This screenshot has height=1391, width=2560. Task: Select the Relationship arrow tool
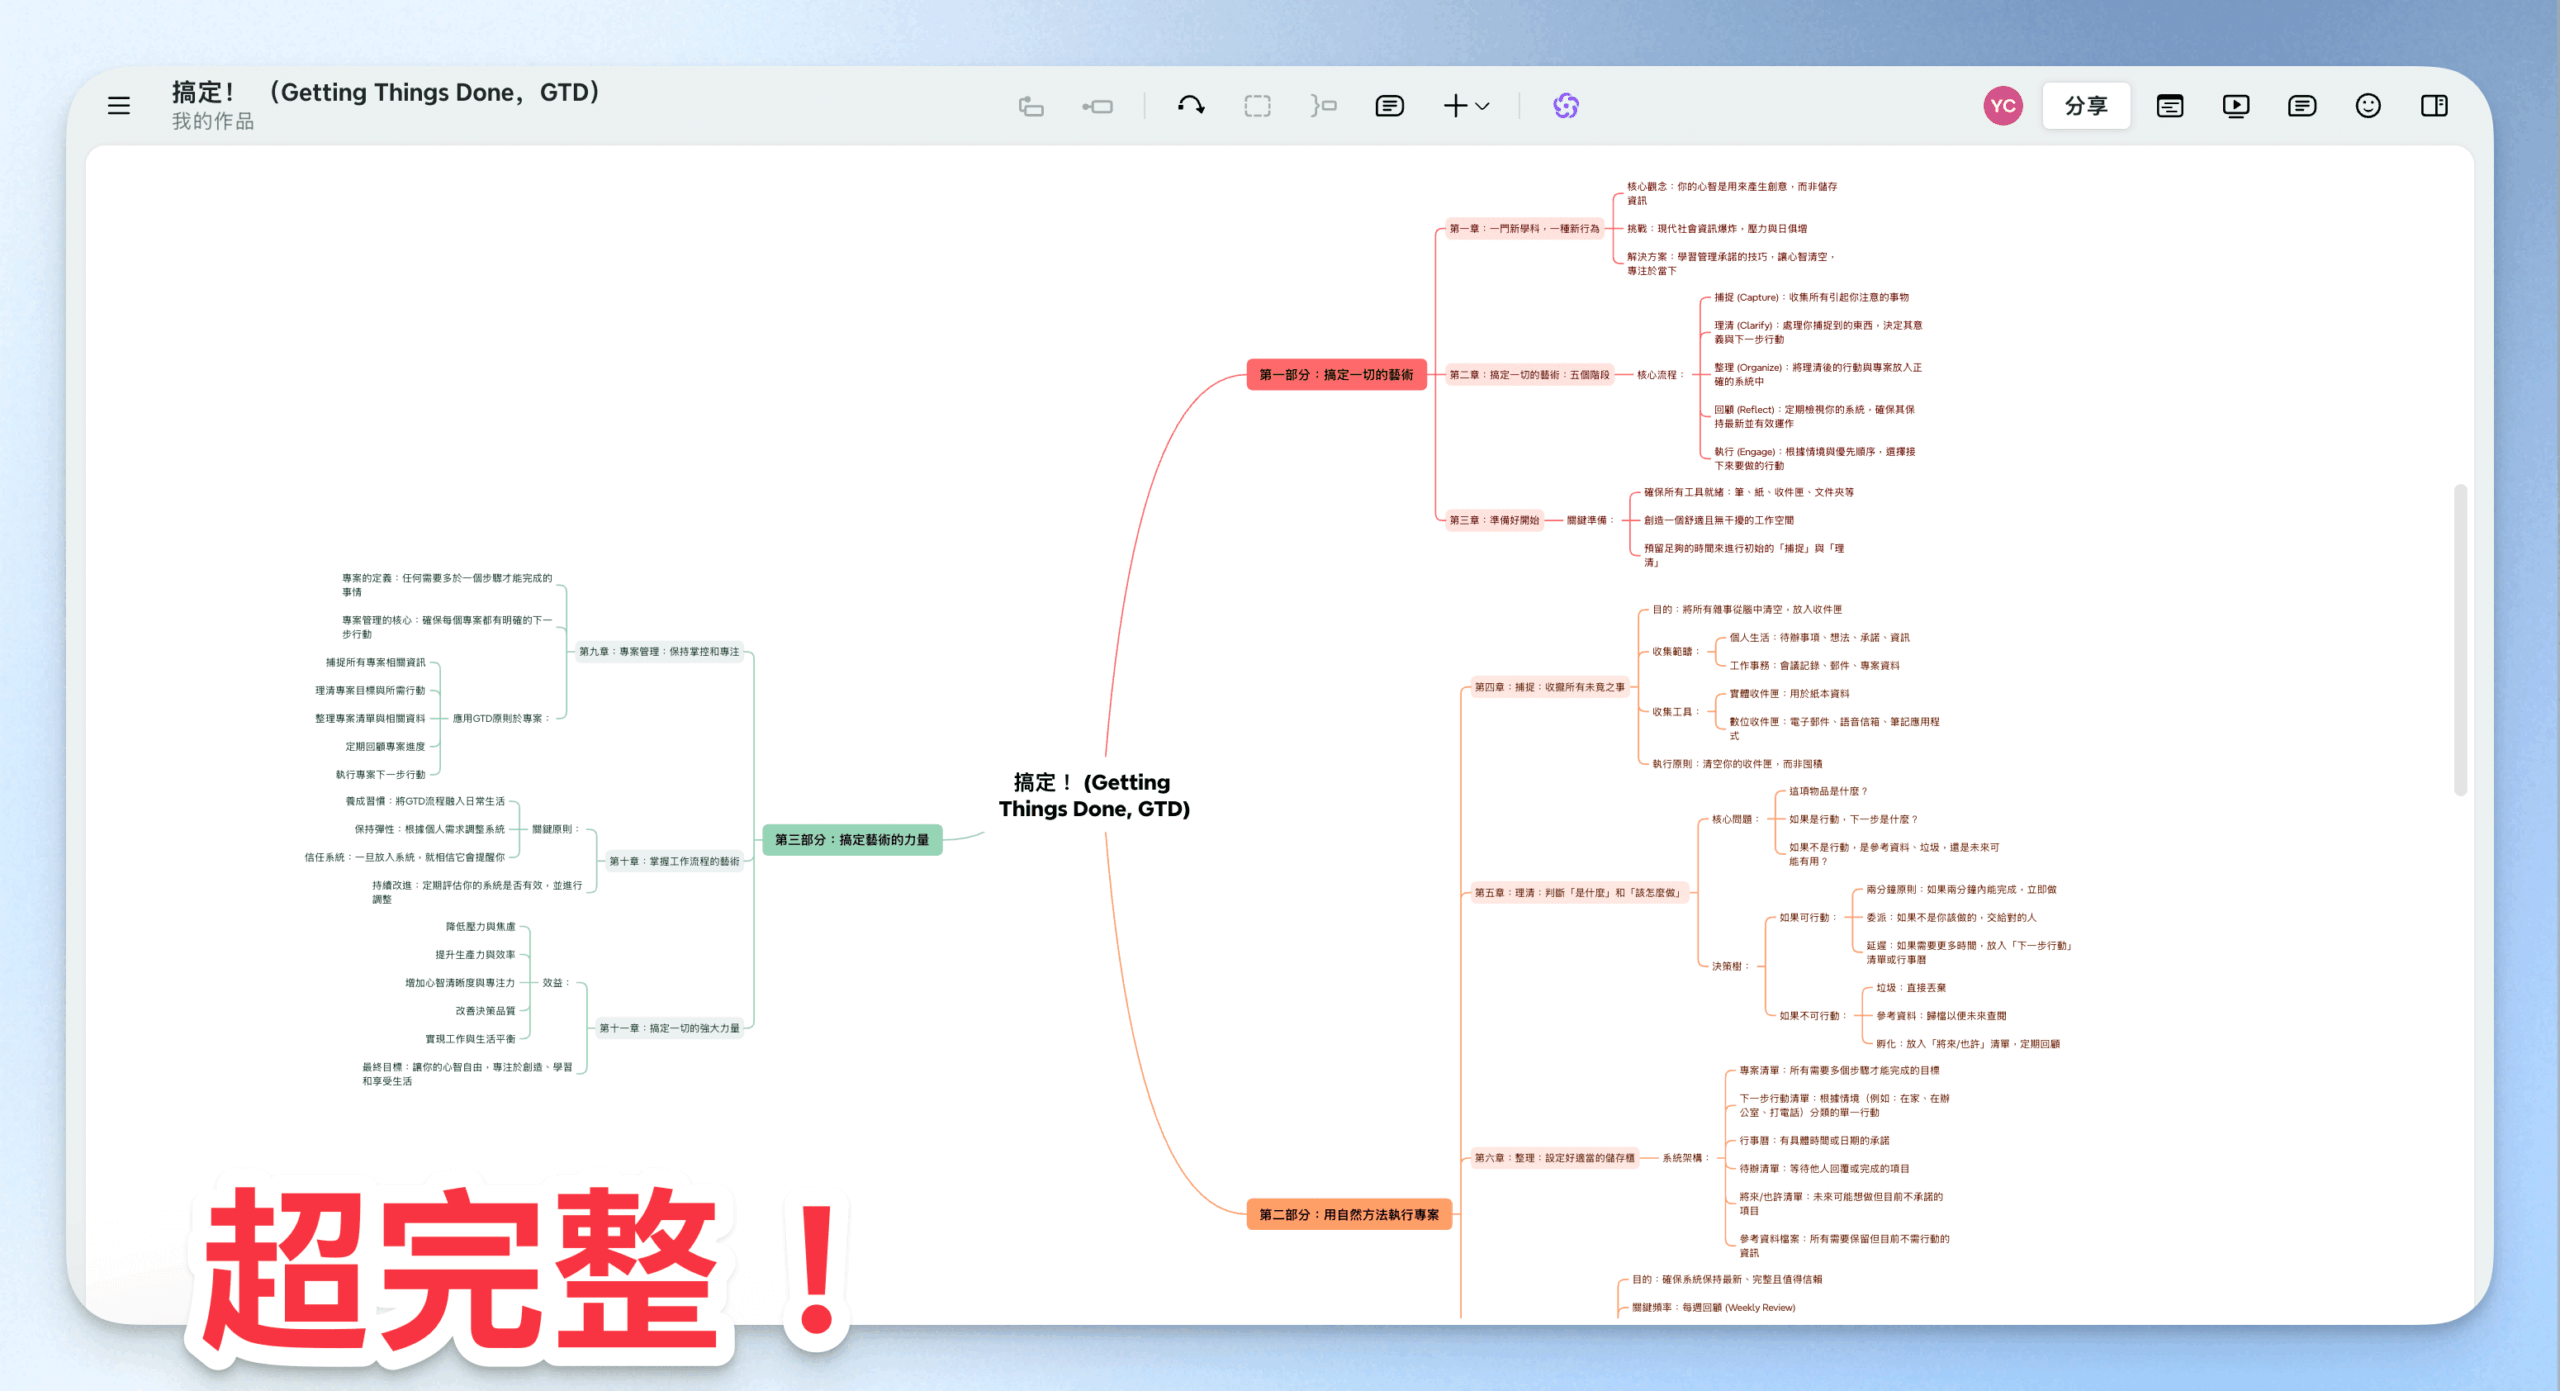pyautogui.click(x=1190, y=105)
